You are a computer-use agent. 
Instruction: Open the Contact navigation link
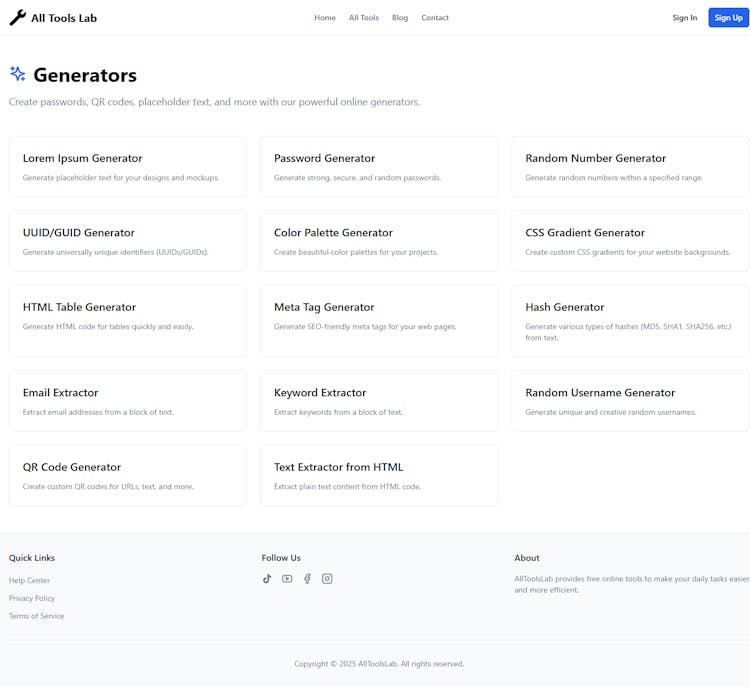click(435, 17)
